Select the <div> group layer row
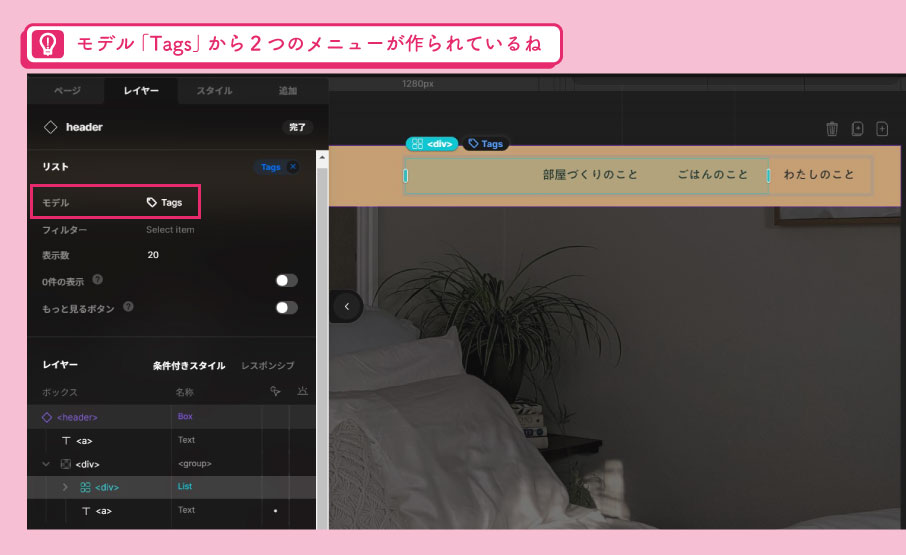Screen dimensions: 906x555 (x=172, y=464)
